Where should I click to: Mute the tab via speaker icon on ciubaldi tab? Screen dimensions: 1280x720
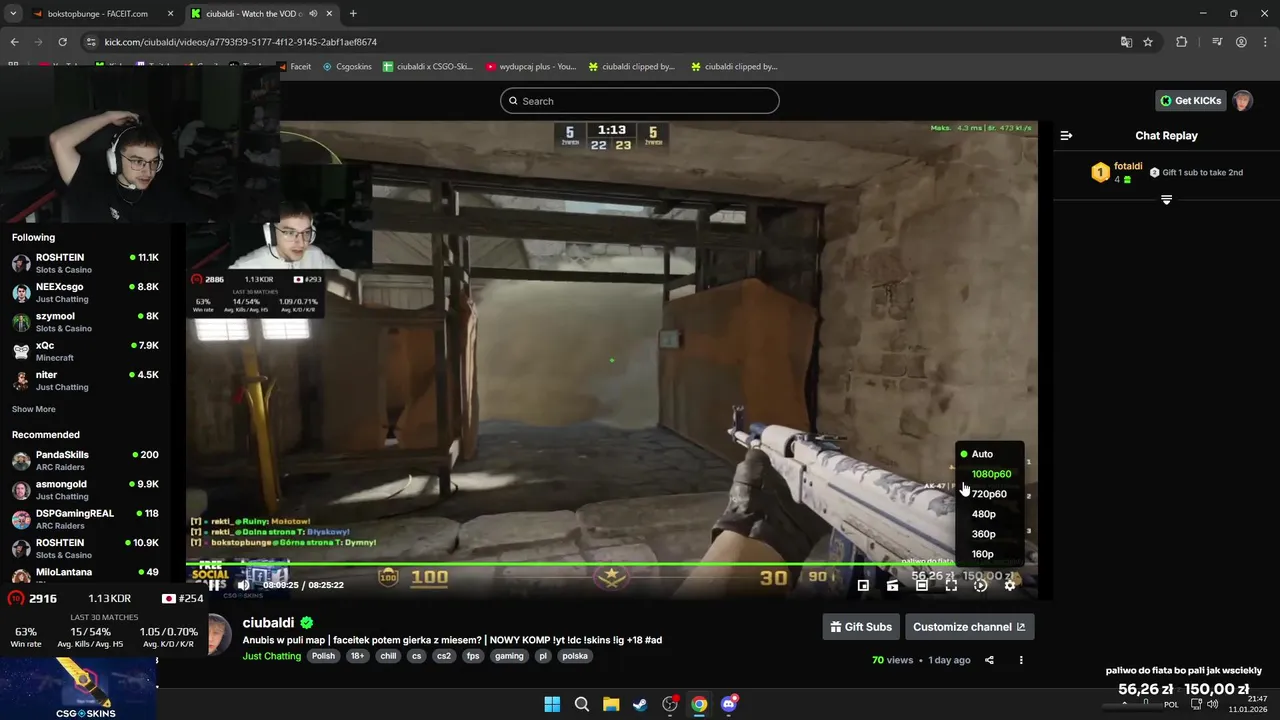click(313, 14)
